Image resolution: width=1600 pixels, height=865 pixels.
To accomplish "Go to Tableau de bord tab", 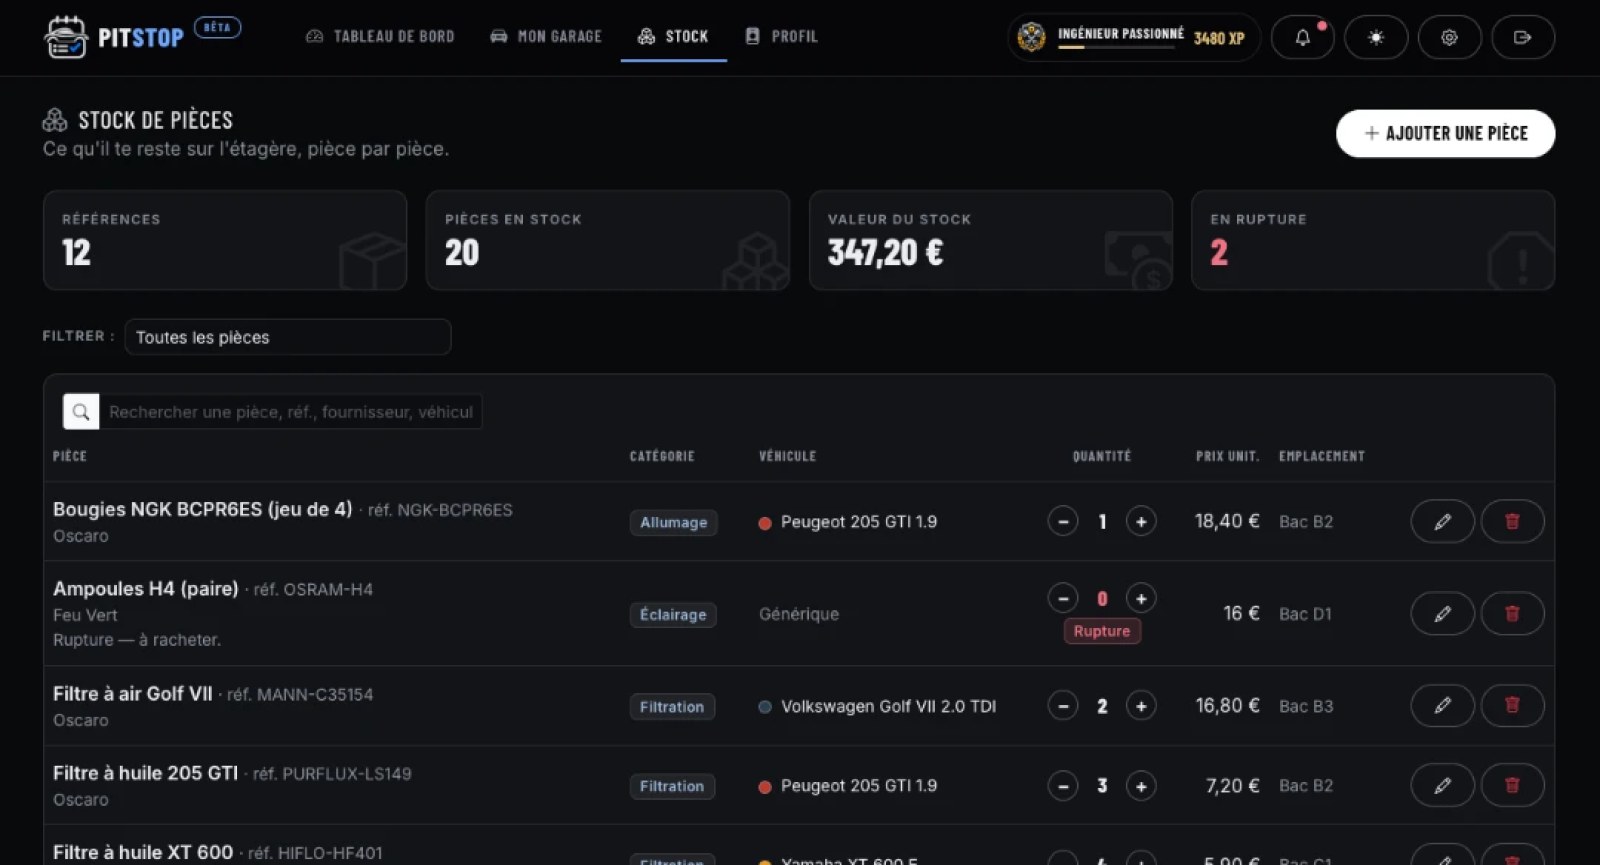I will click(x=380, y=37).
